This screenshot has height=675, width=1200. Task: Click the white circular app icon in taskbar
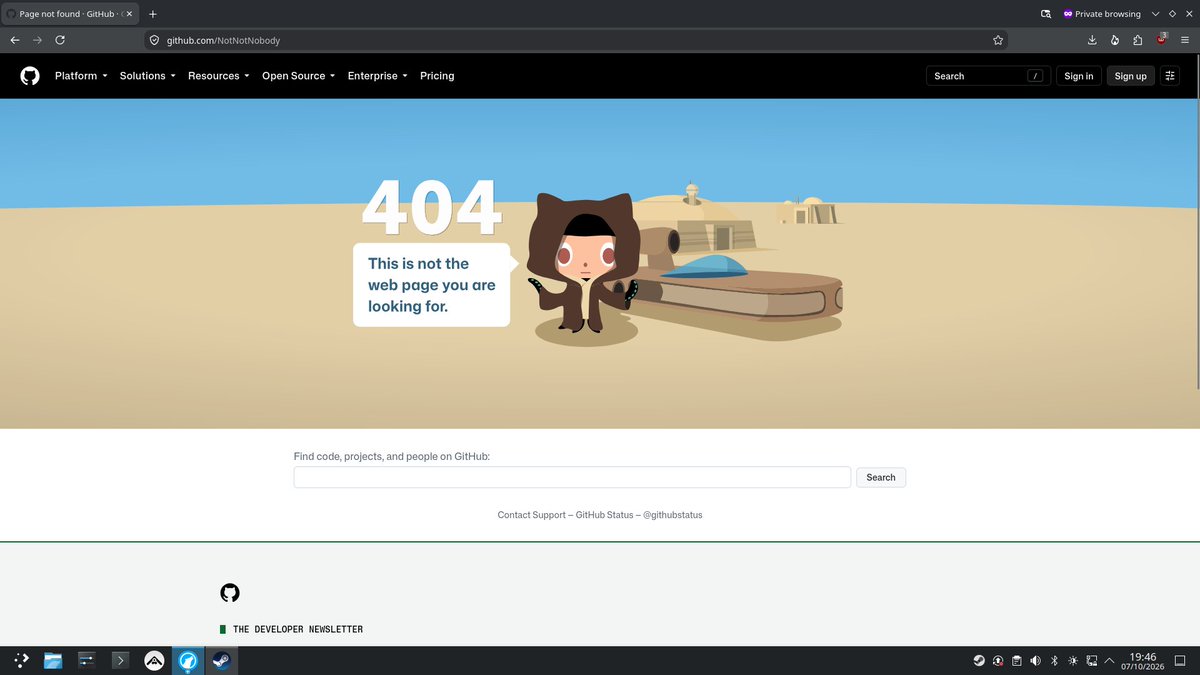tap(154, 660)
